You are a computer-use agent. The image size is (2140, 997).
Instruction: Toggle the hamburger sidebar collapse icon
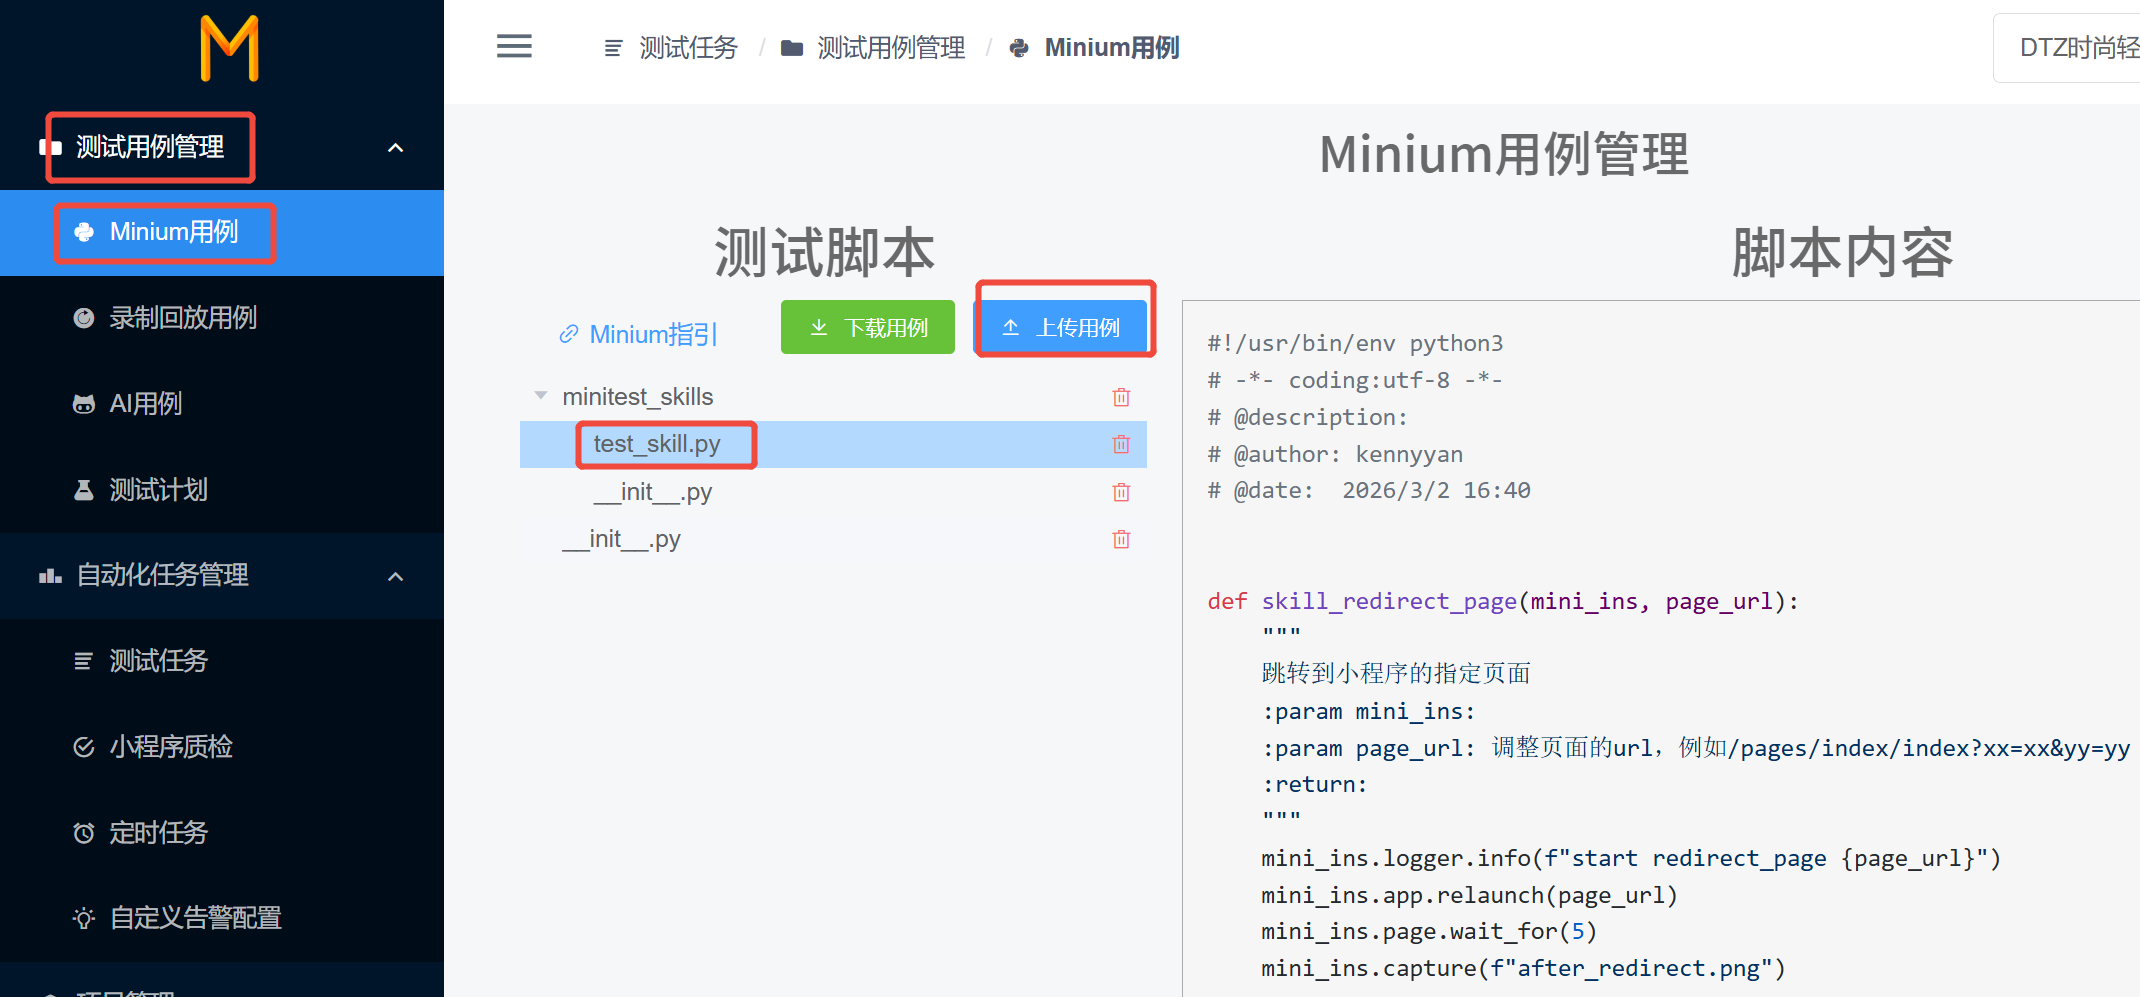pos(514,46)
